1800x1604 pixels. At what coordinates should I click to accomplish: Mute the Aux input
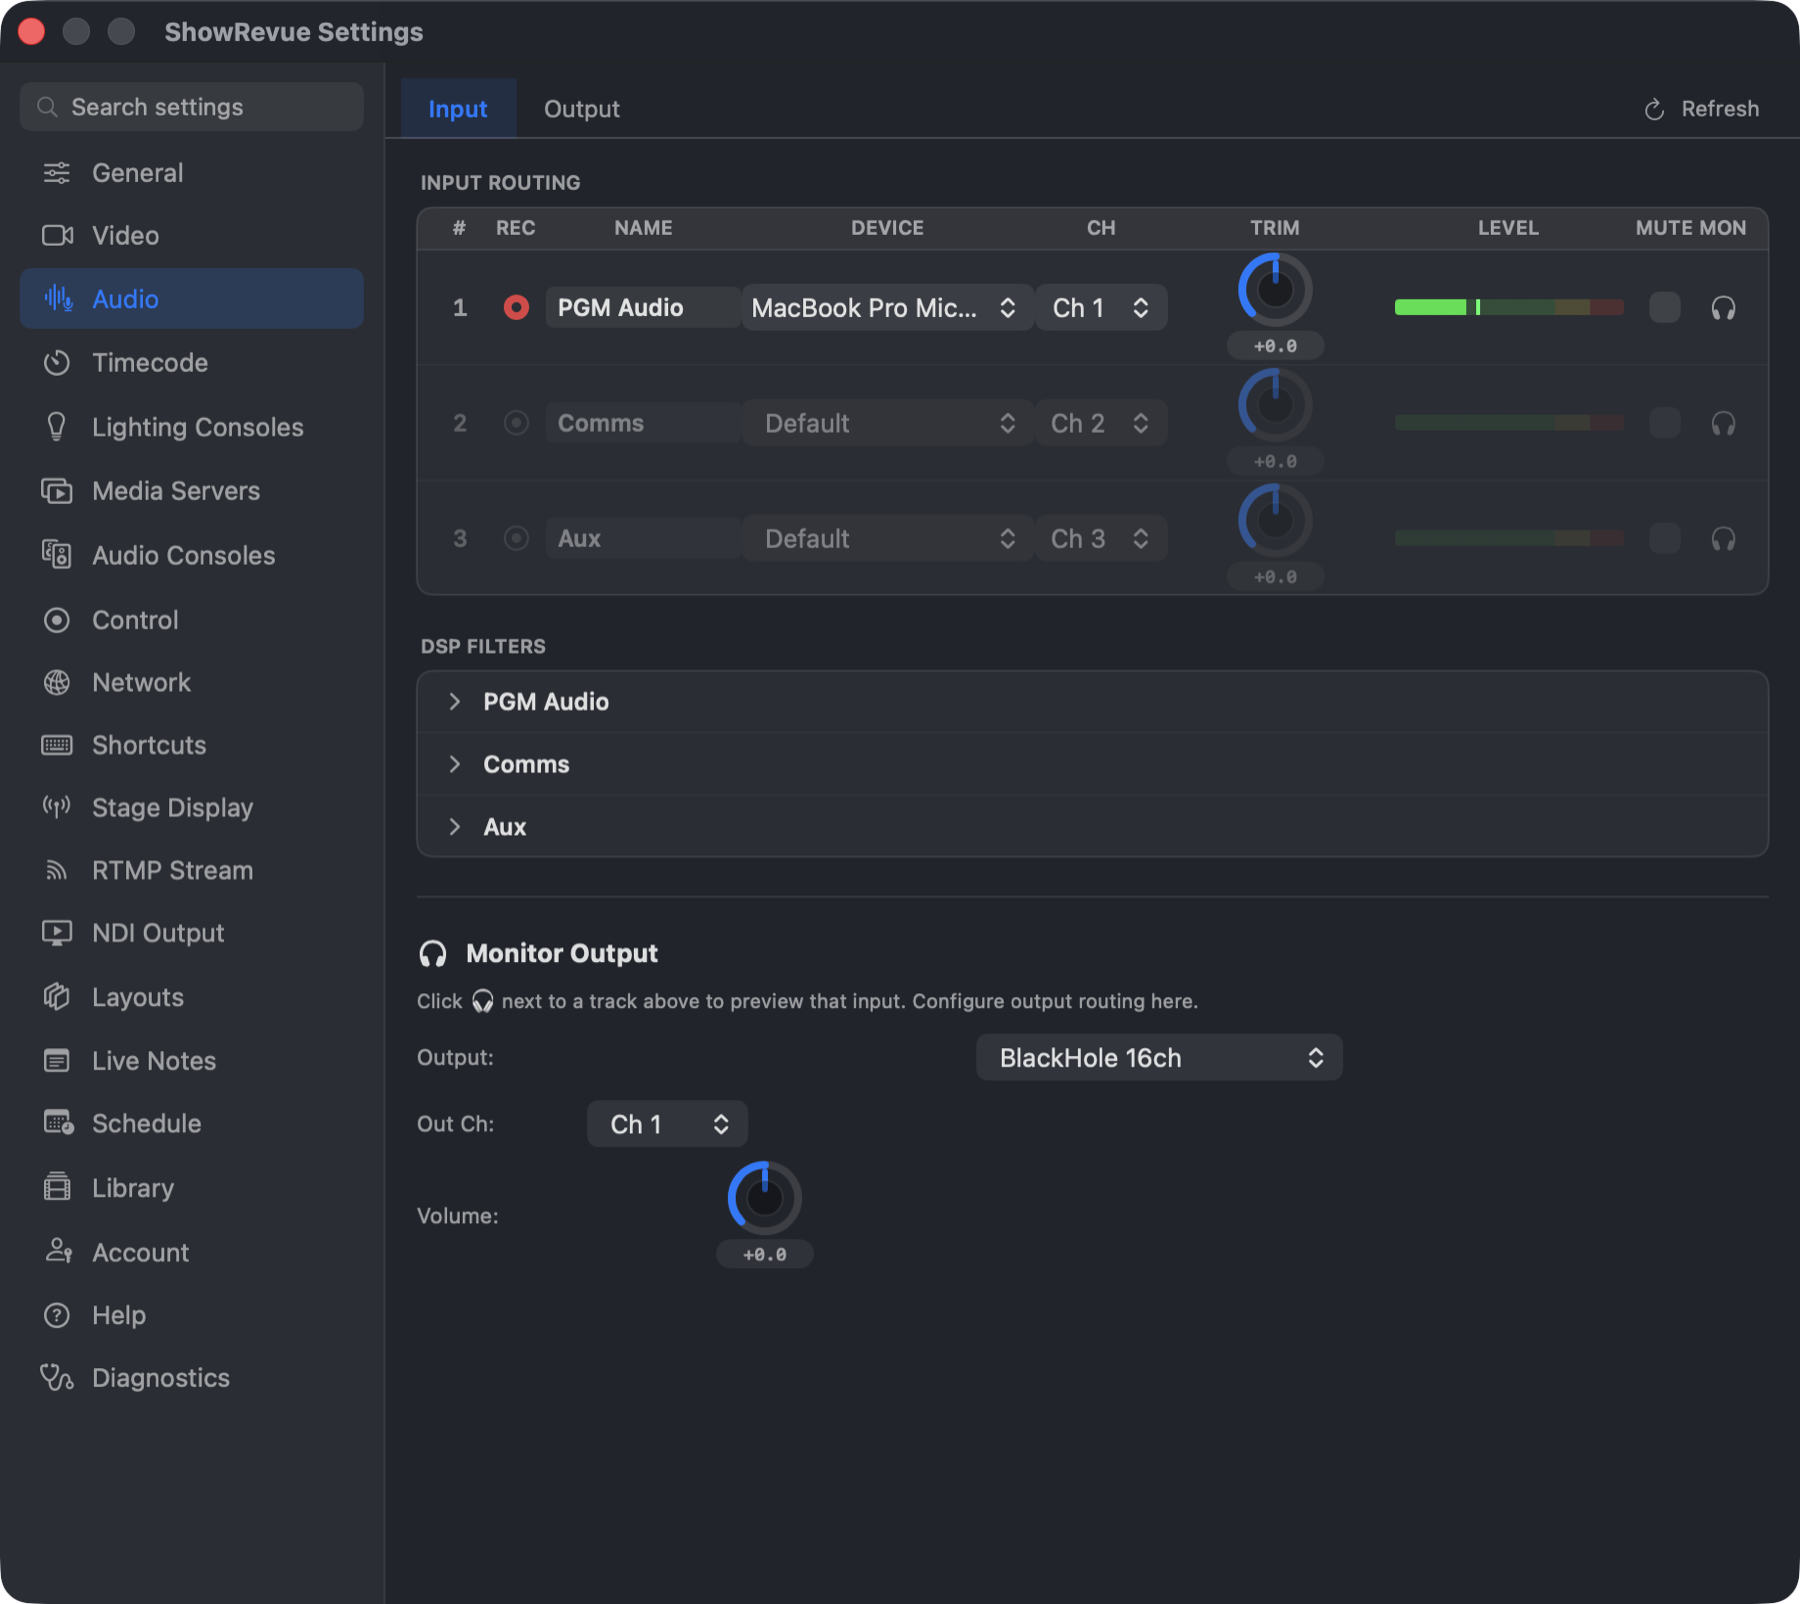[x=1665, y=538]
